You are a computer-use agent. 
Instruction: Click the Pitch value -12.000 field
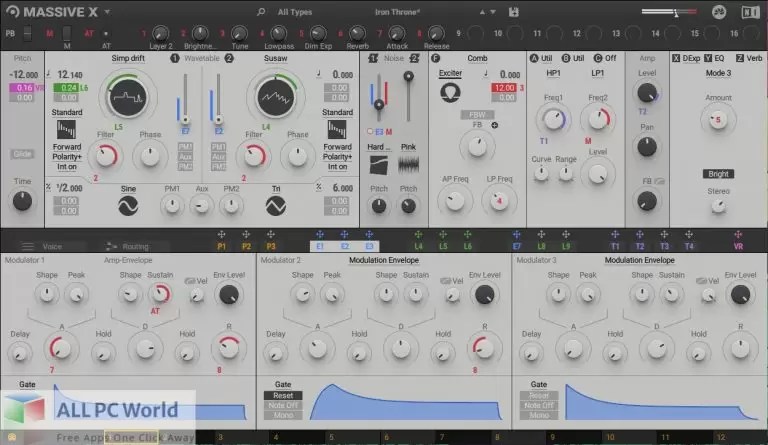[x=23, y=74]
